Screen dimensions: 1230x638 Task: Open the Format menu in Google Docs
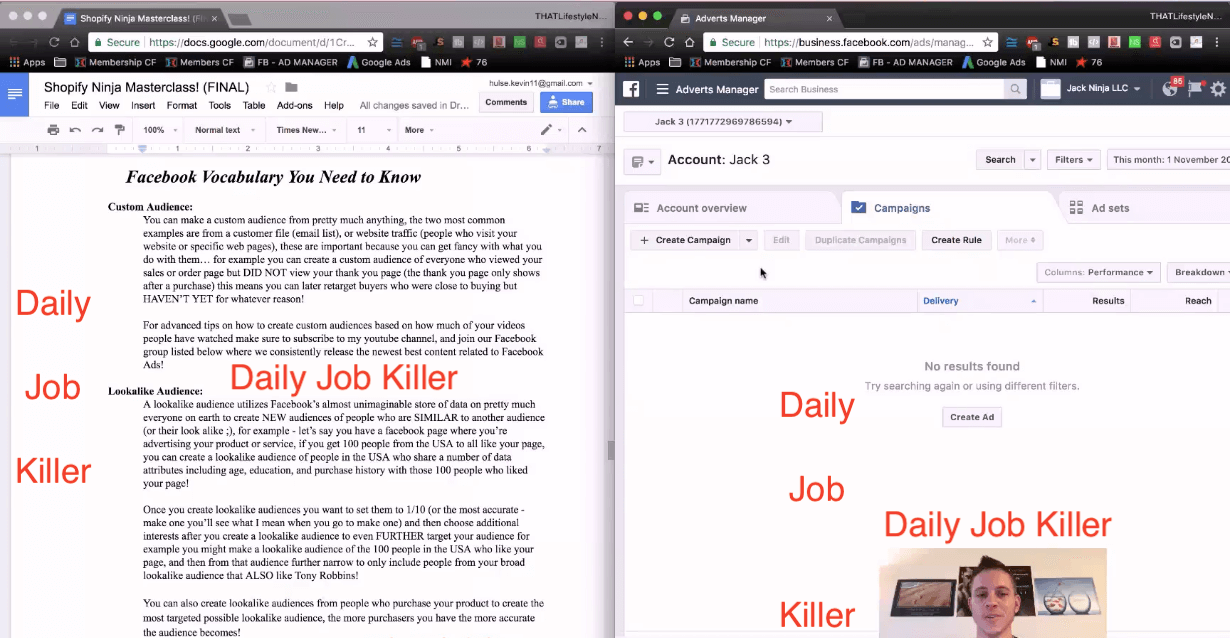[x=182, y=105]
